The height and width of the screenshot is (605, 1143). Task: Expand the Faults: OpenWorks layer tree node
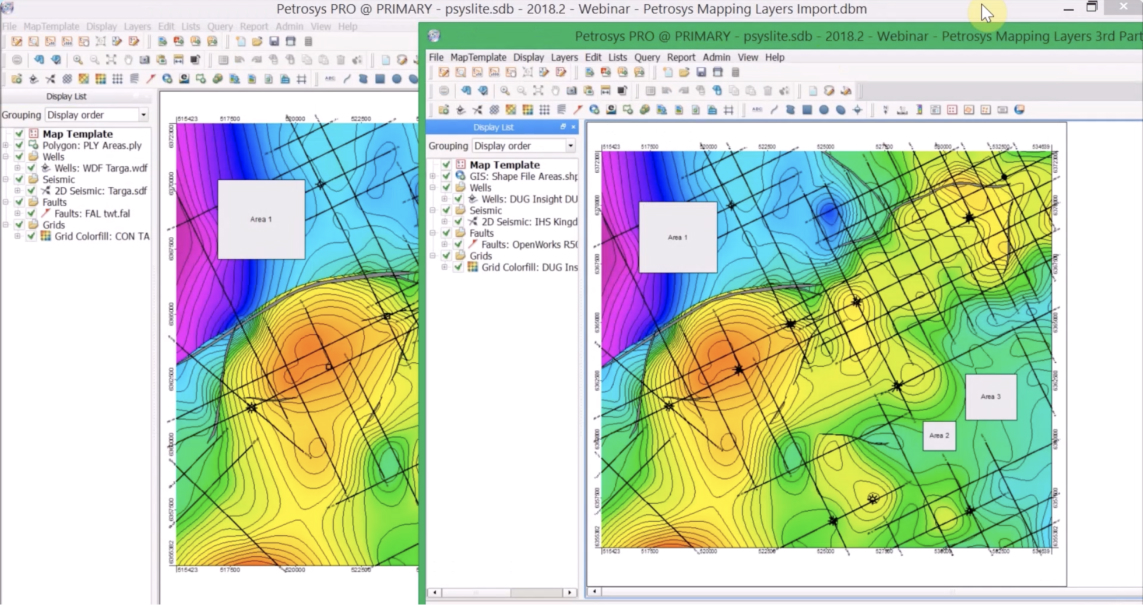pyautogui.click(x=444, y=244)
